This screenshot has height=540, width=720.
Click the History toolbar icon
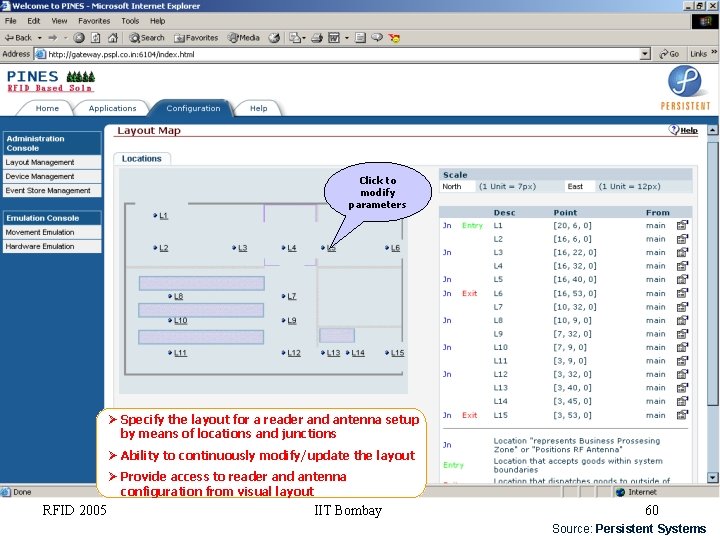[274, 38]
